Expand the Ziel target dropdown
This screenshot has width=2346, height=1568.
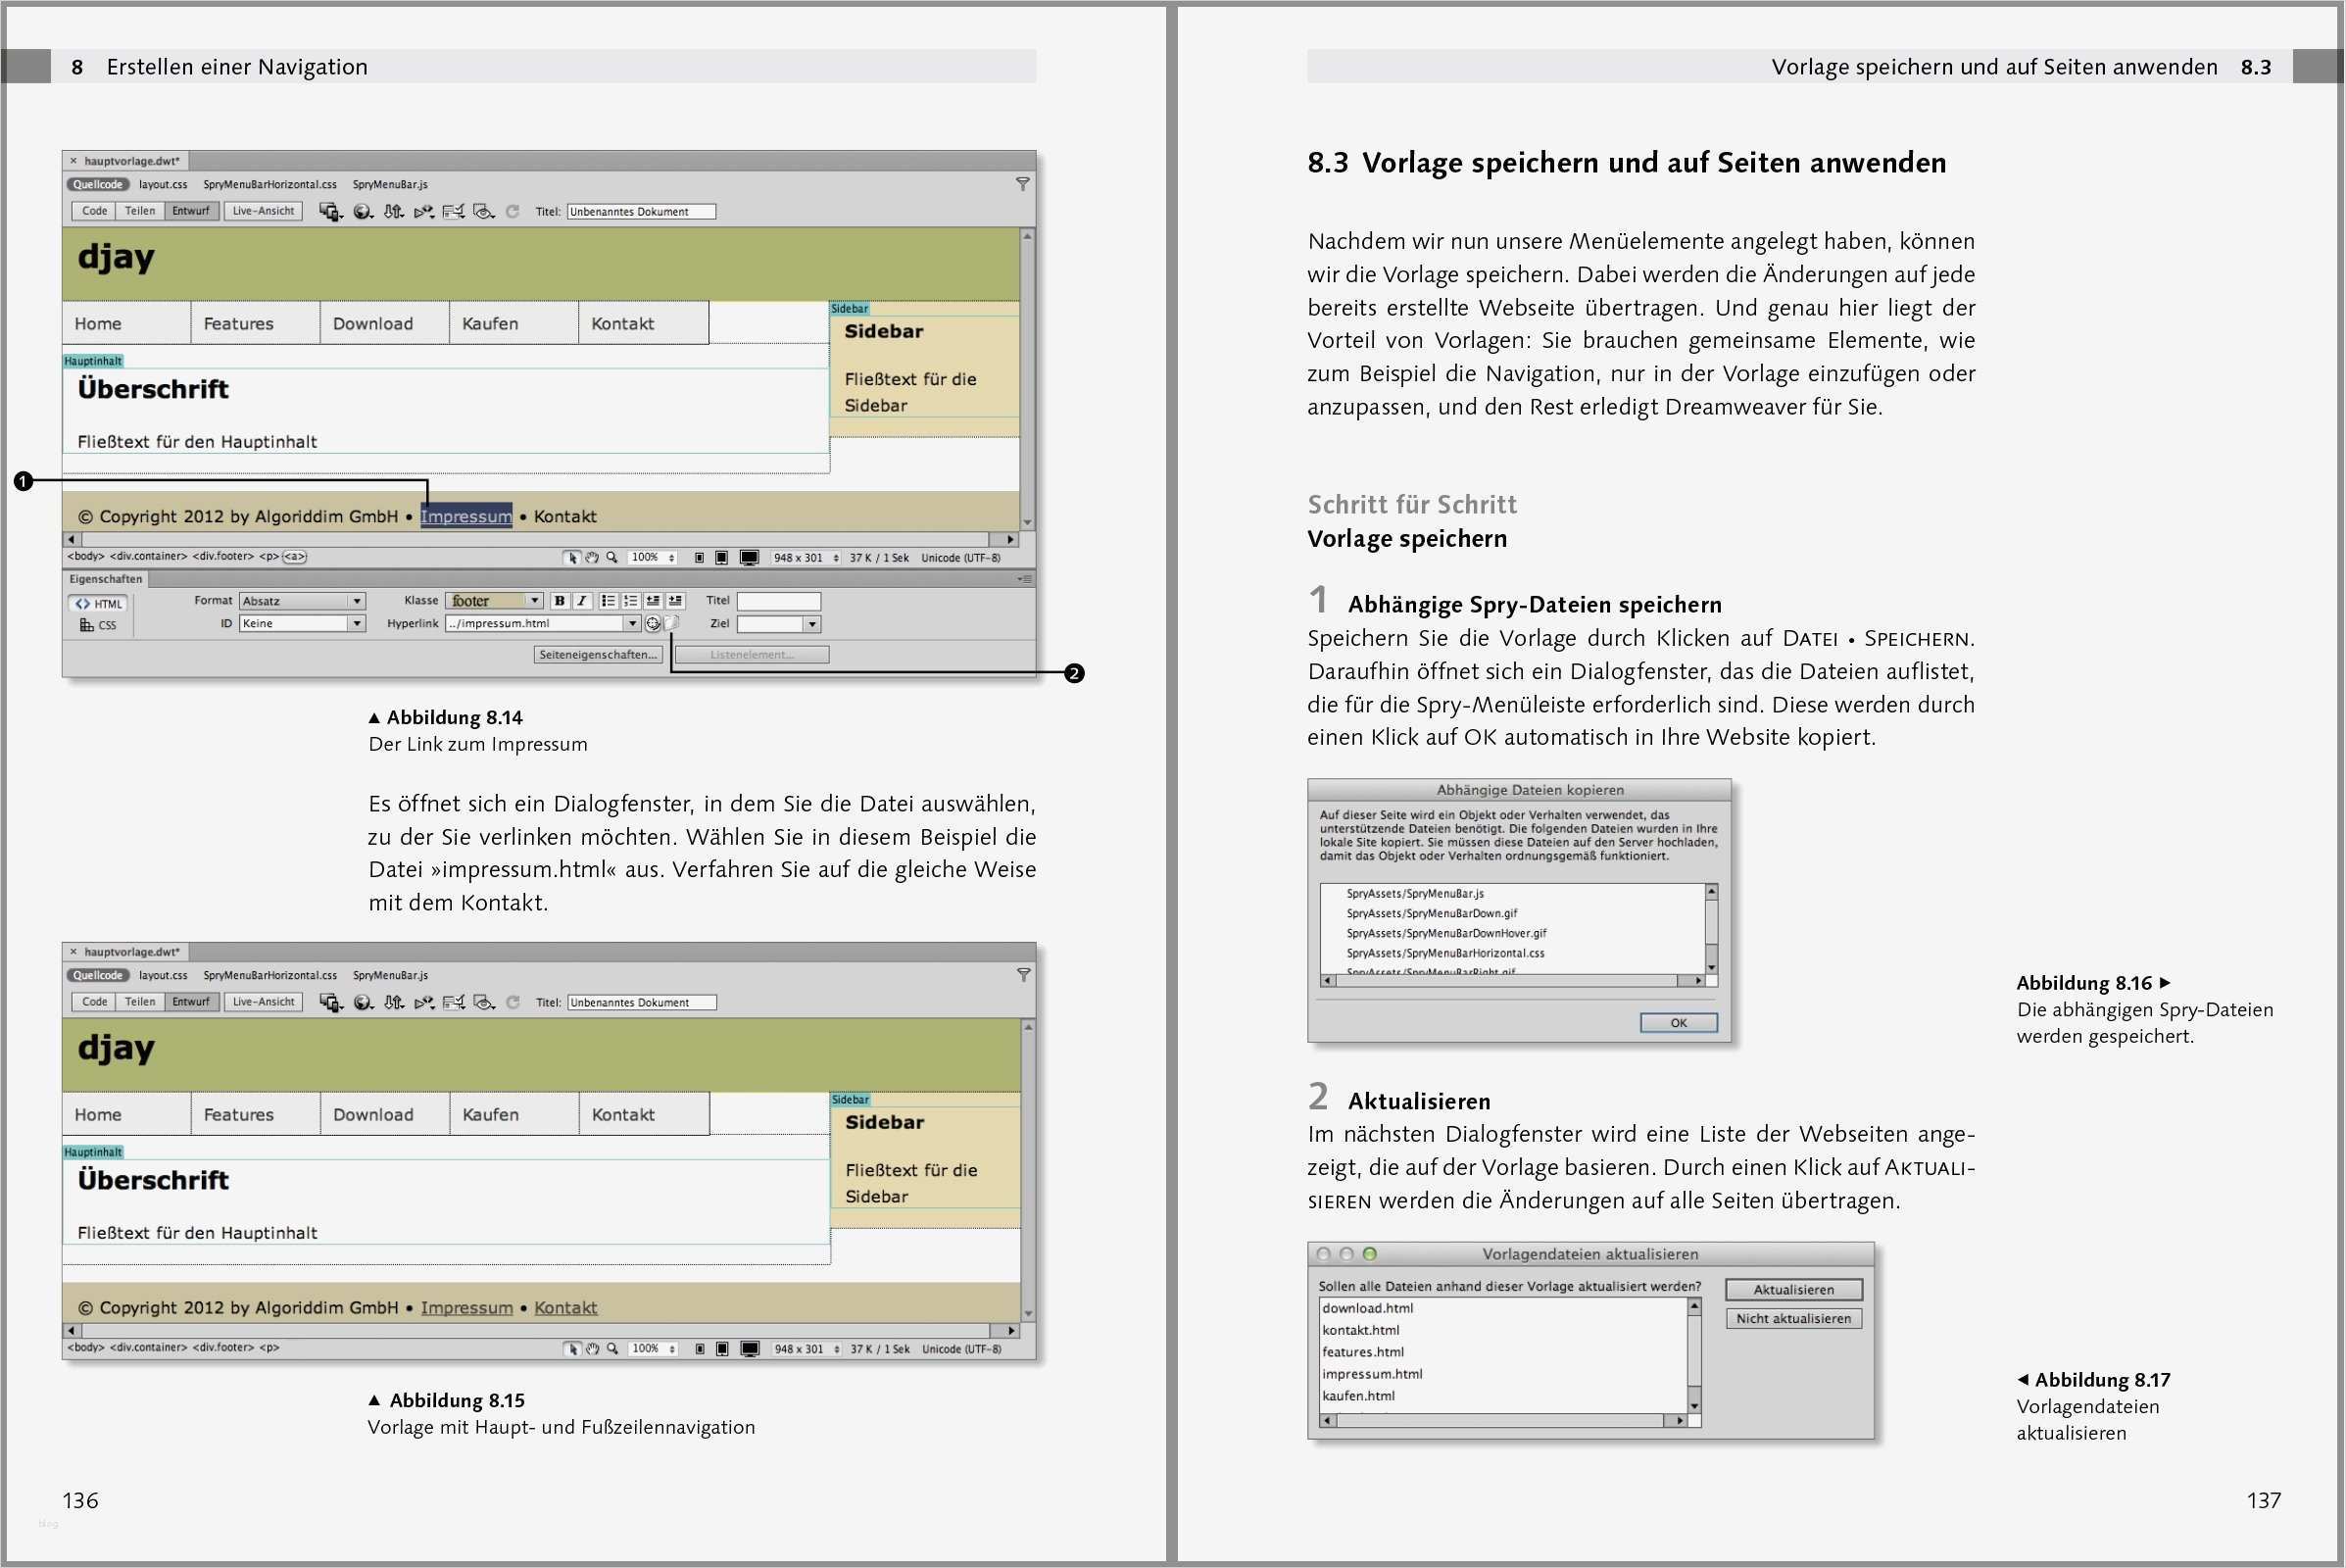812,624
